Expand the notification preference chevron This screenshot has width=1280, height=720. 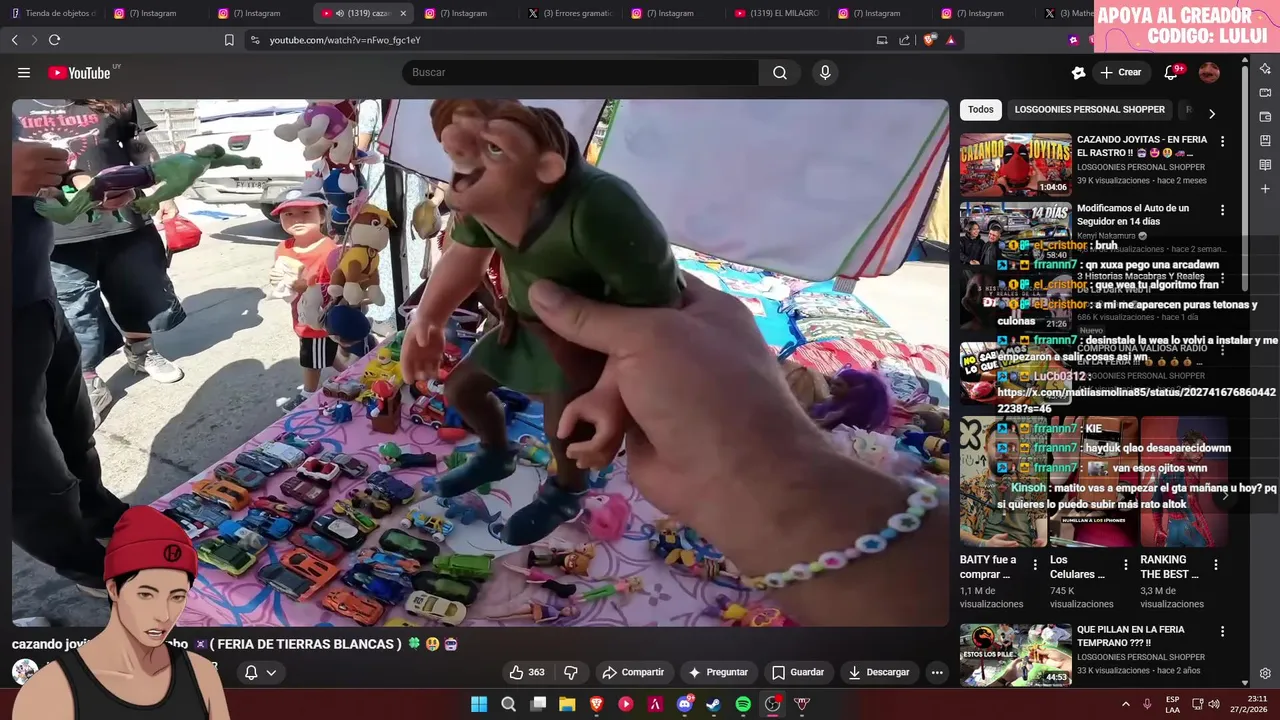click(271, 673)
